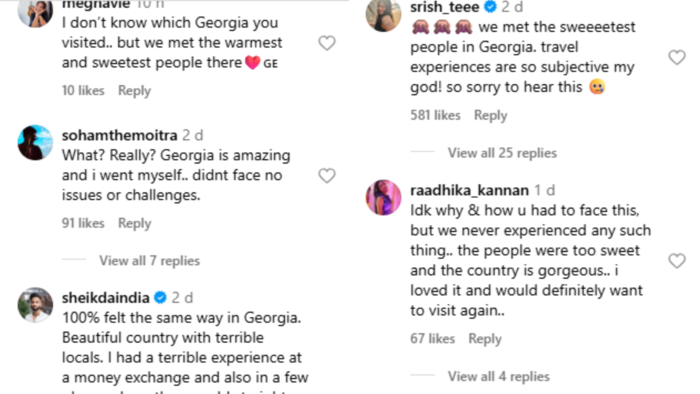The width and height of the screenshot is (700, 394).
Task: Reply to raadhika_kannan's comment
Action: [x=485, y=339]
